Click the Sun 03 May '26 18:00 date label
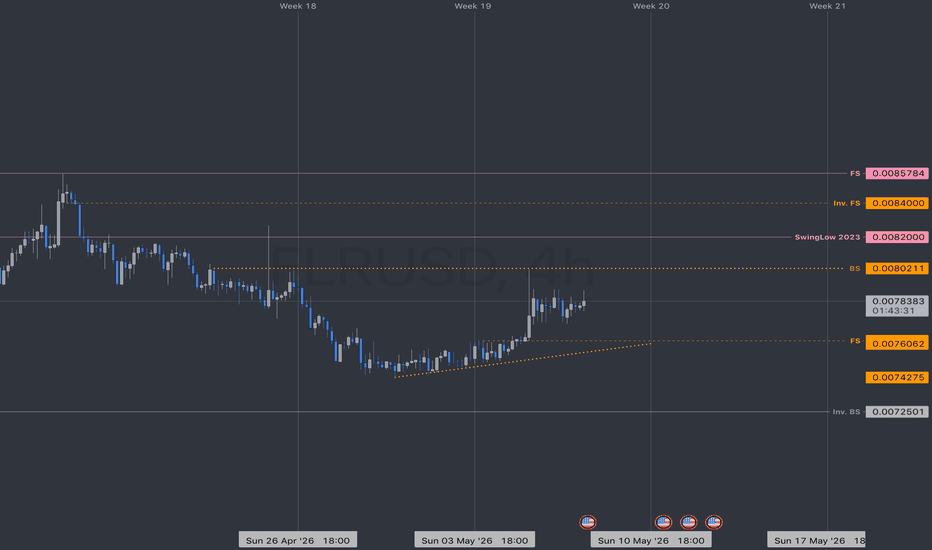 tap(474, 540)
